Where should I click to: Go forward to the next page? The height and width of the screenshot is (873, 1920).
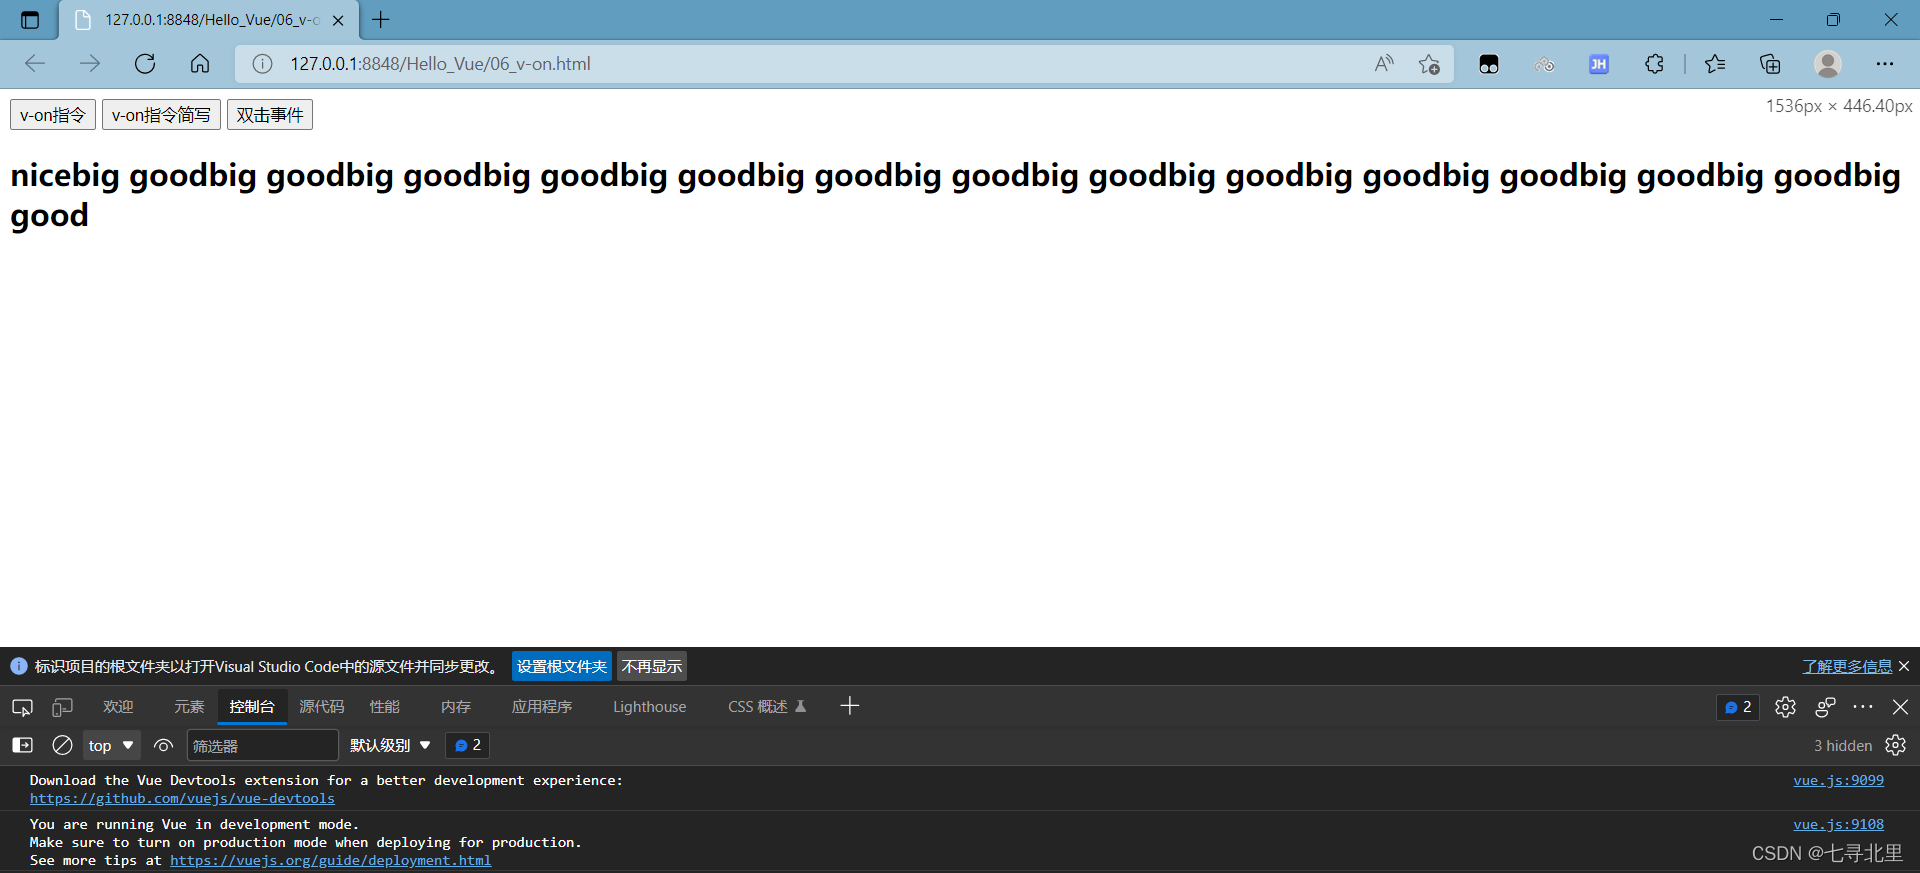click(x=90, y=64)
